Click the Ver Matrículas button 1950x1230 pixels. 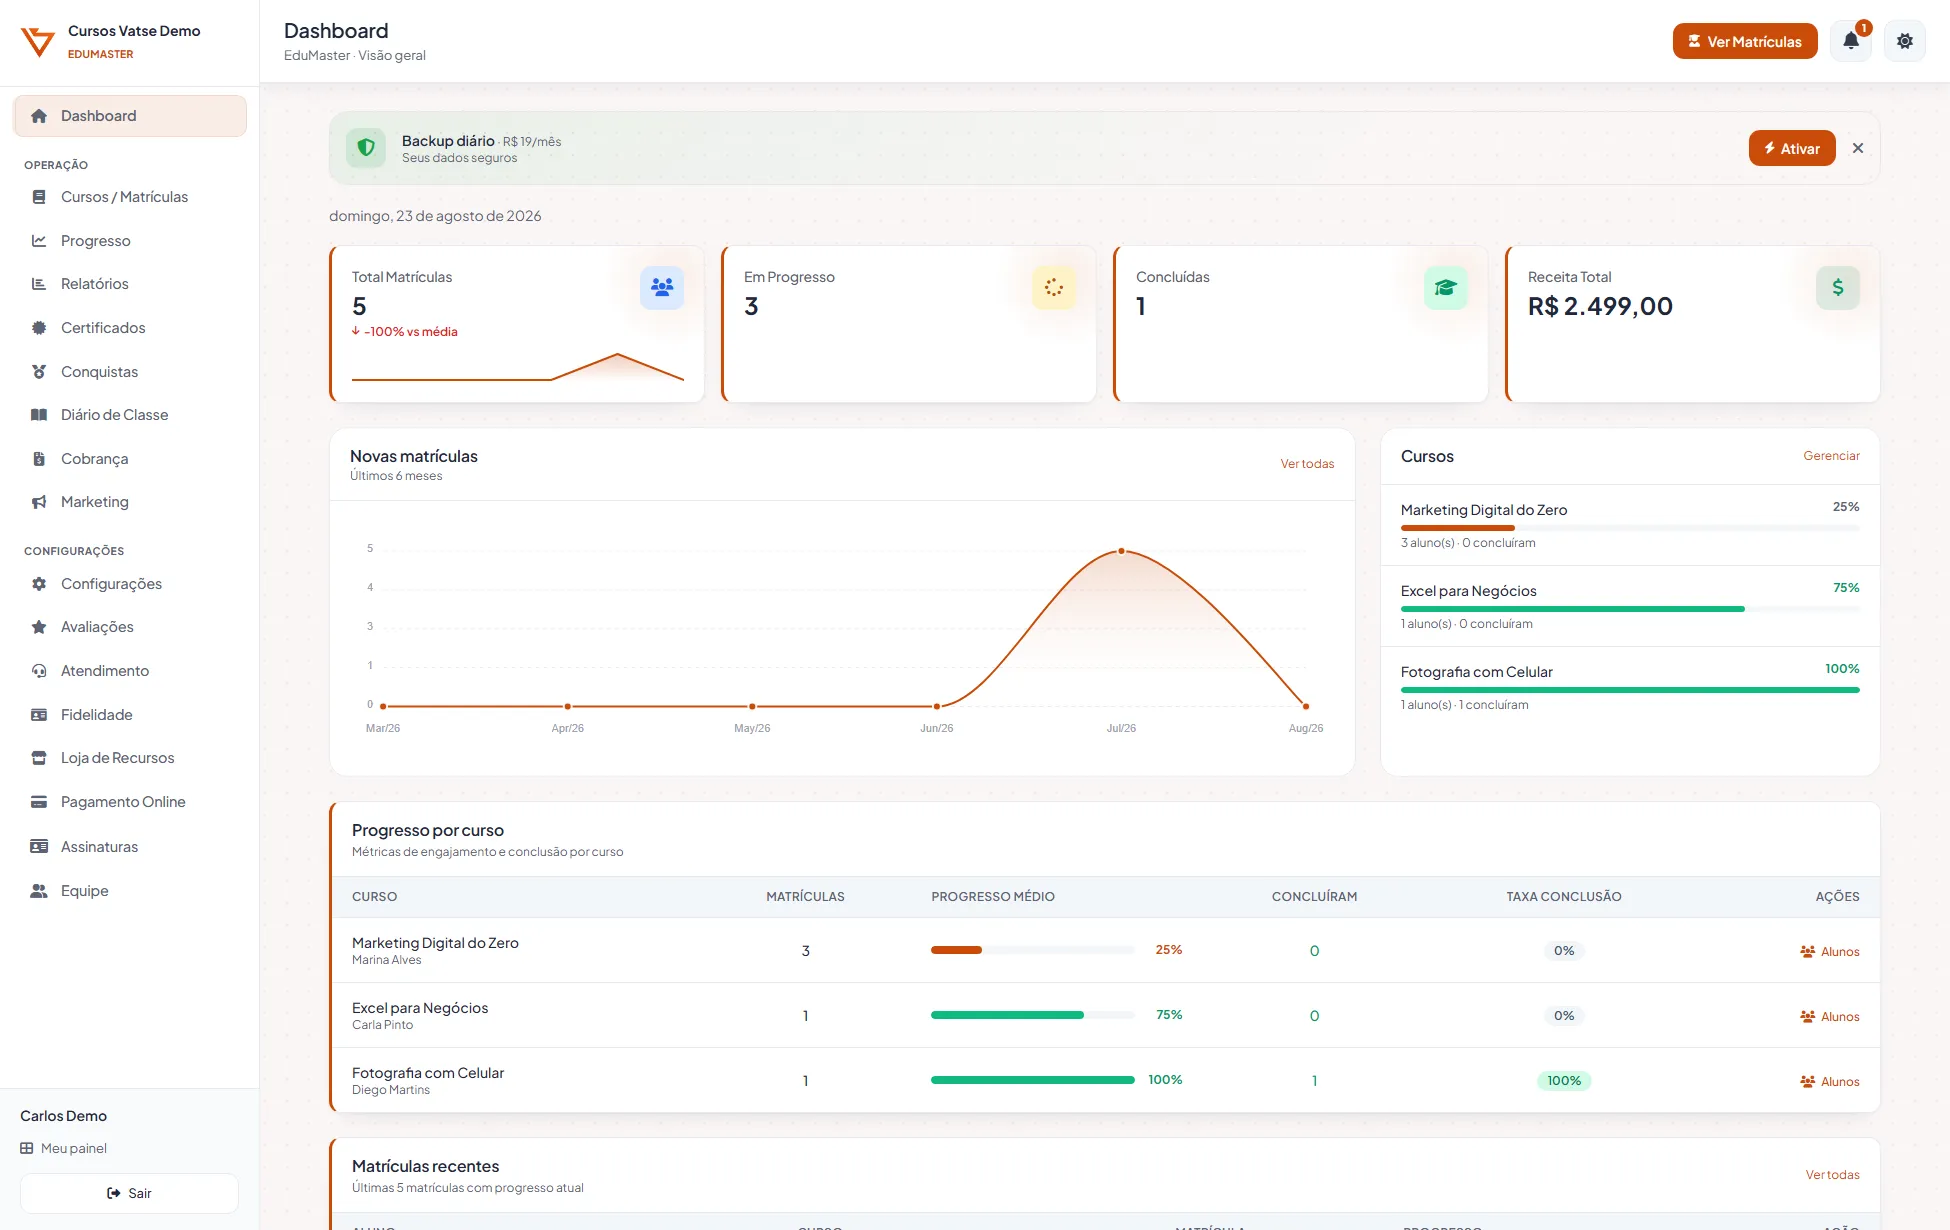pyautogui.click(x=1745, y=41)
